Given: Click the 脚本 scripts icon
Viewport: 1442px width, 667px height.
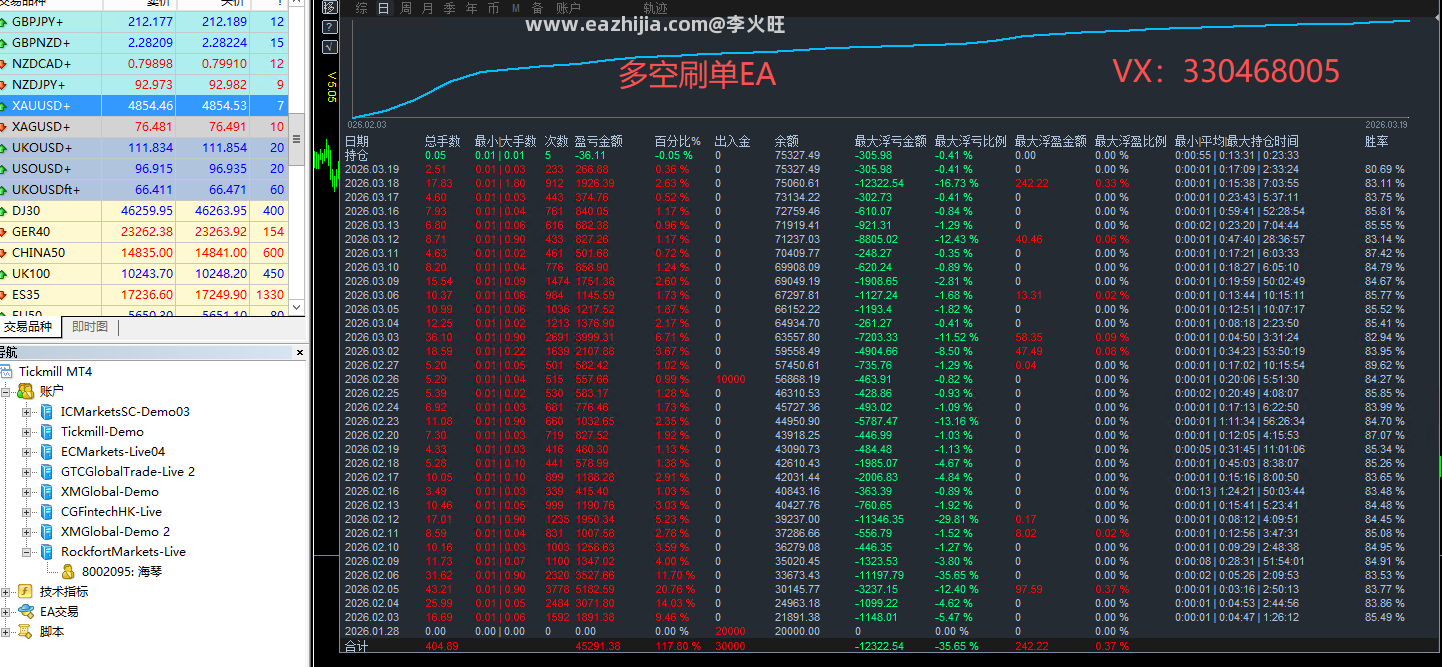Looking at the screenshot, I should (x=25, y=632).
